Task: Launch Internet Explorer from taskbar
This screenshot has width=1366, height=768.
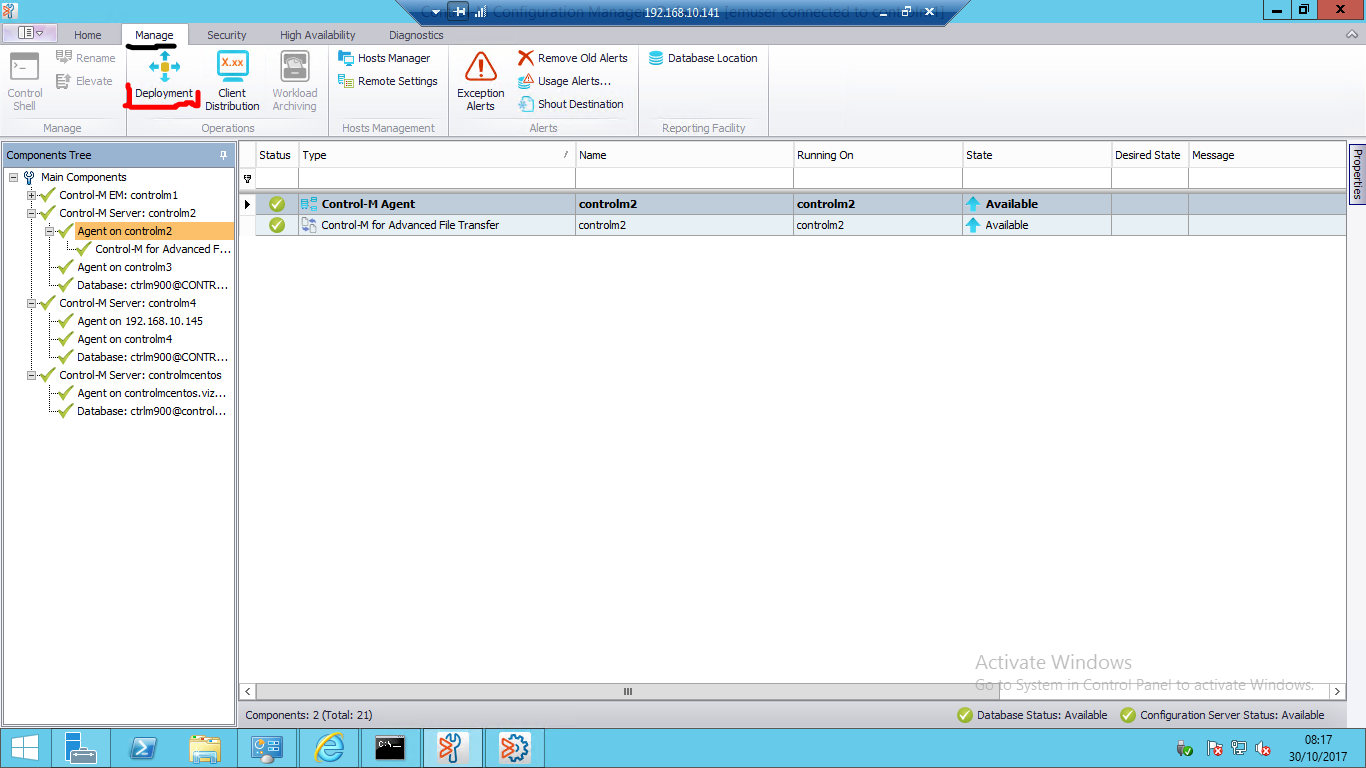Action: coord(328,748)
